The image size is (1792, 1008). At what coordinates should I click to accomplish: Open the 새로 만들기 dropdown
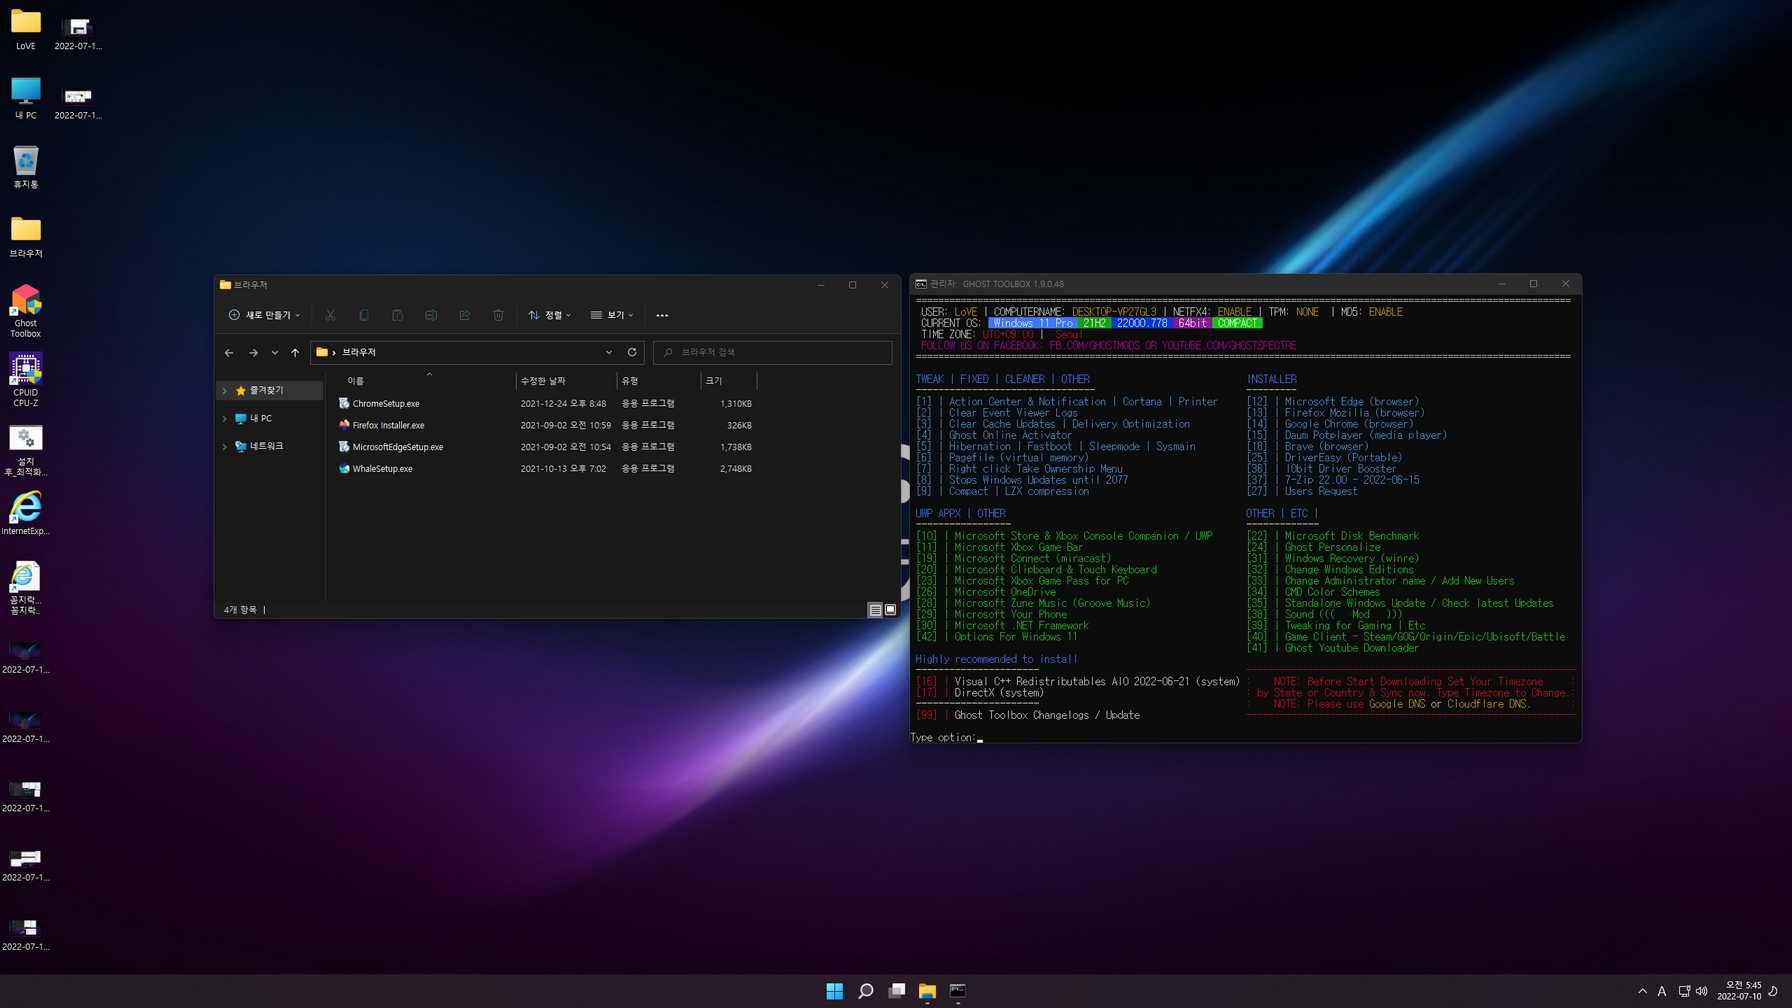coord(264,315)
